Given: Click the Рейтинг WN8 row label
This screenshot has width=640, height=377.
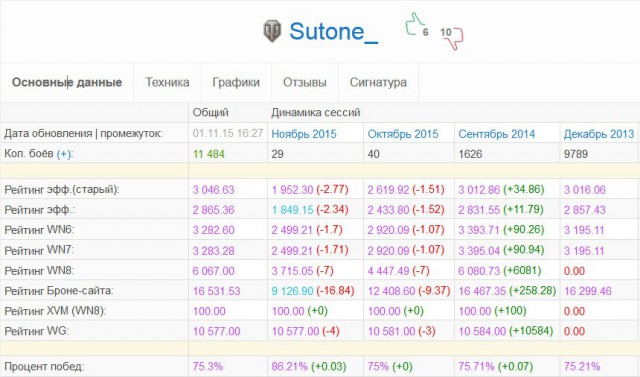Looking at the screenshot, I should coord(39,271).
